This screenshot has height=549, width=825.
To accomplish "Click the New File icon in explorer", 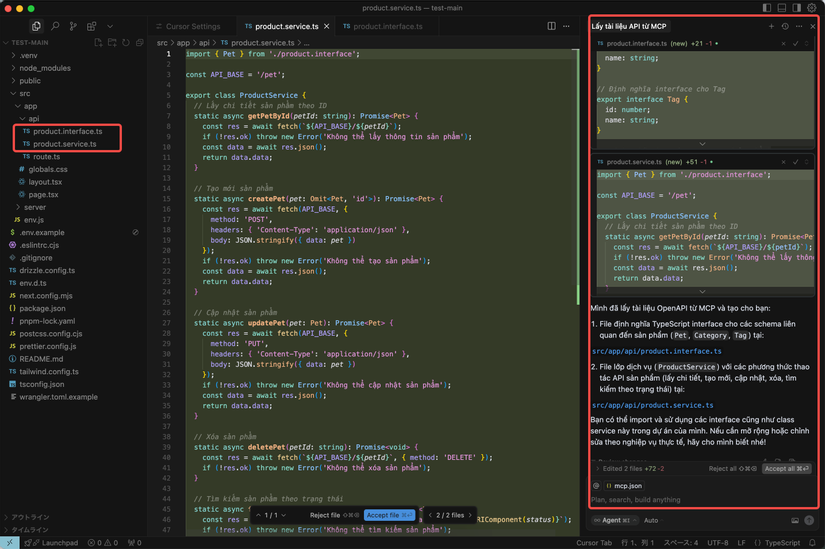I will (98, 43).
